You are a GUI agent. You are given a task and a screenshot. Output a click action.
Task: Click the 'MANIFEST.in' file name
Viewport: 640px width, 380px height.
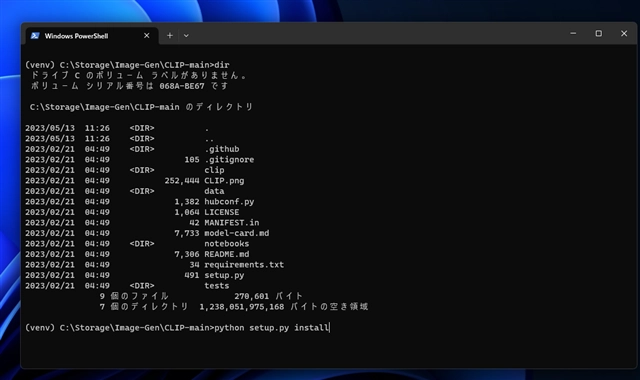coord(231,223)
